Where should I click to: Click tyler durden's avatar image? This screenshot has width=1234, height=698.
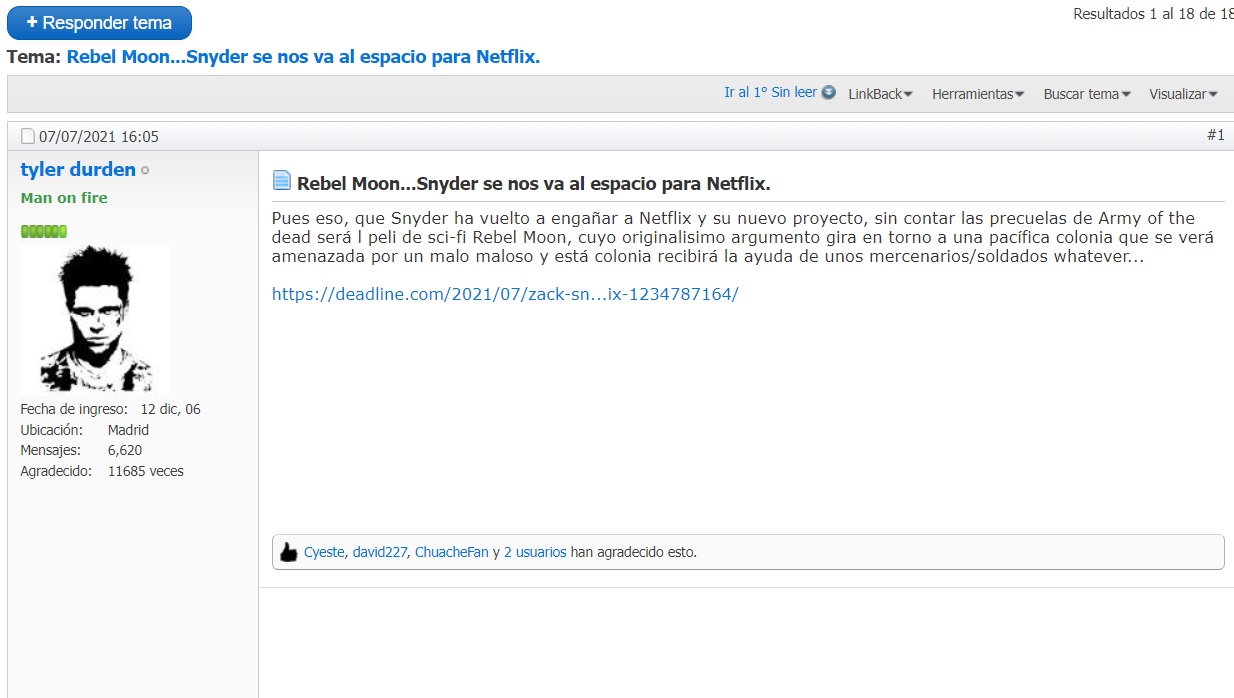pos(94,318)
